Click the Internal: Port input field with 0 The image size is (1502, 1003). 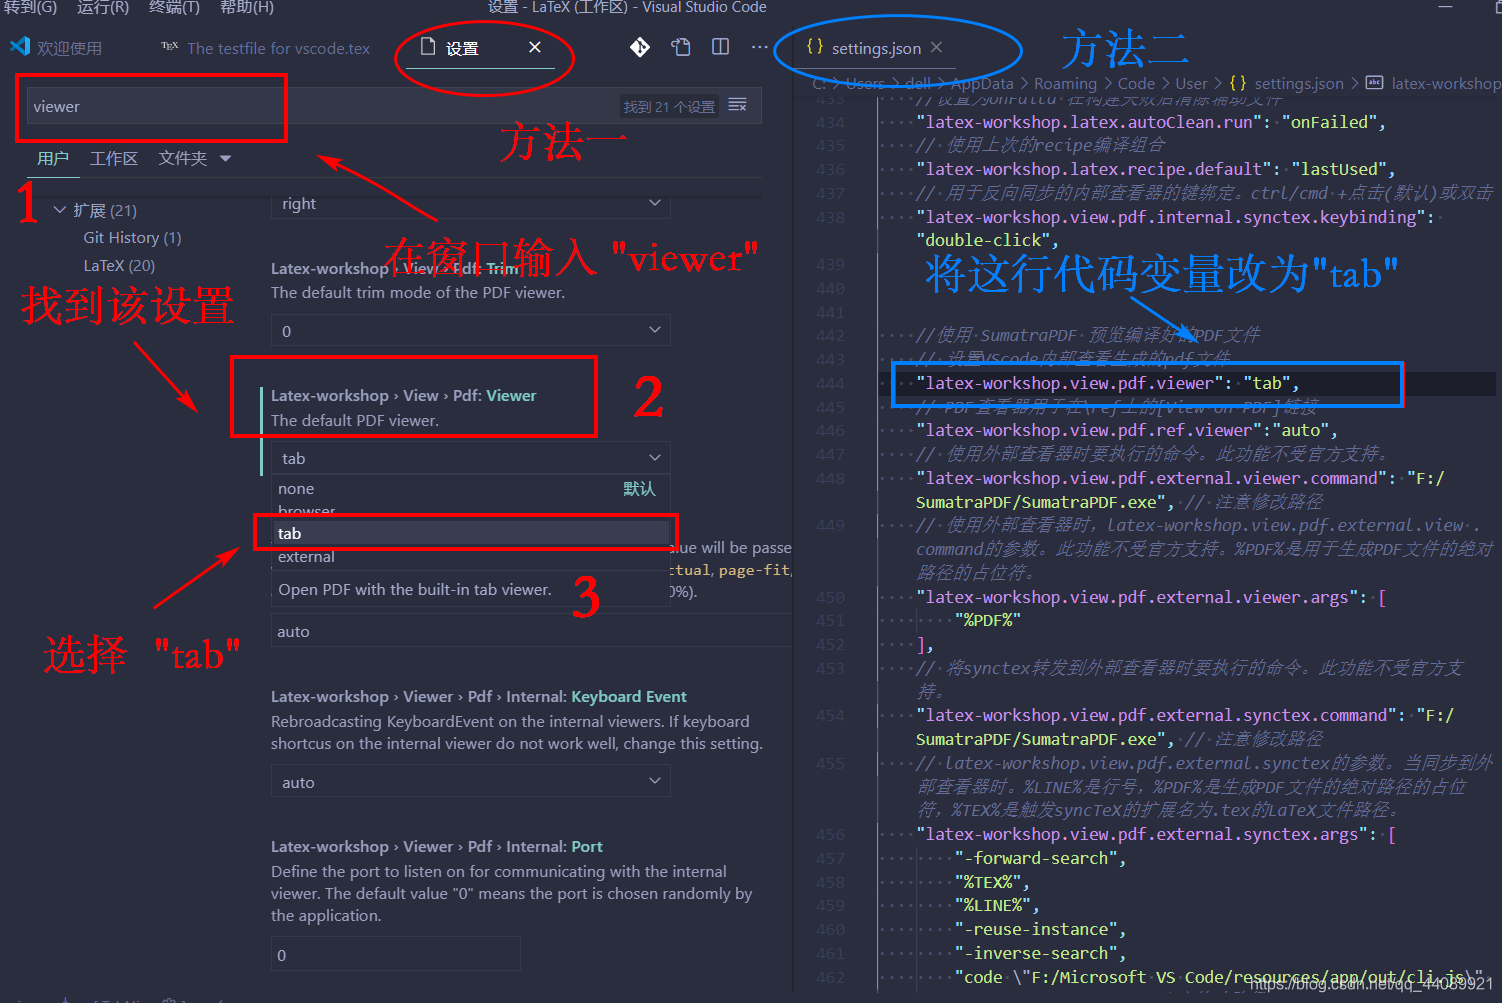pos(396,955)
